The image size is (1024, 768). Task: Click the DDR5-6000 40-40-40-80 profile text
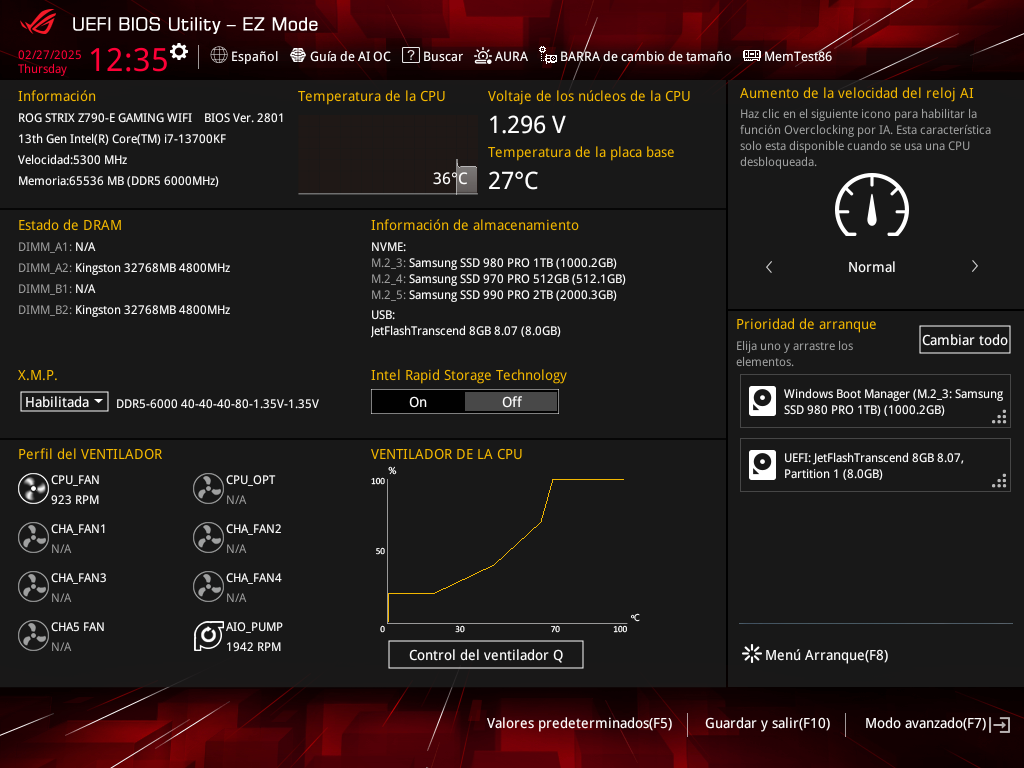pyautogui.click(x=217, y=404)
